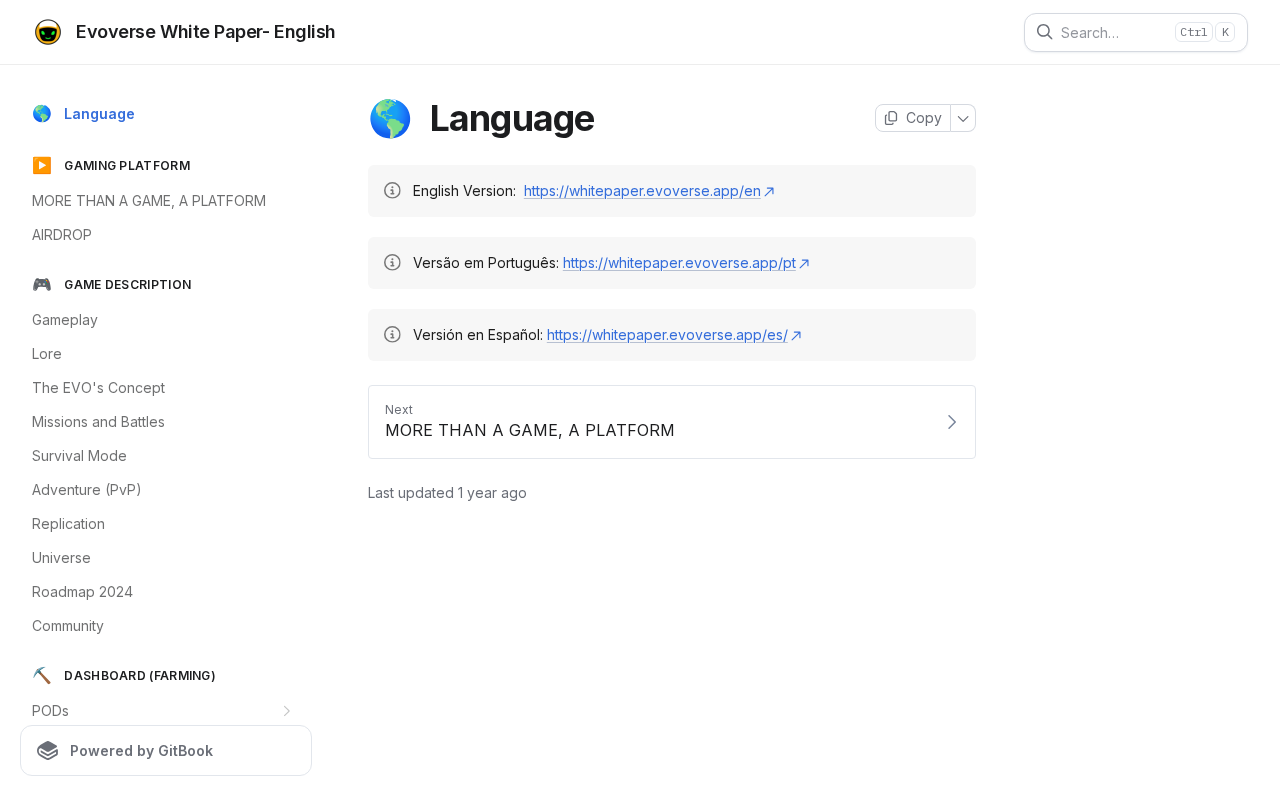Click the GitBook logo icon
1280x800 pixels.
(x=48, y=751)
